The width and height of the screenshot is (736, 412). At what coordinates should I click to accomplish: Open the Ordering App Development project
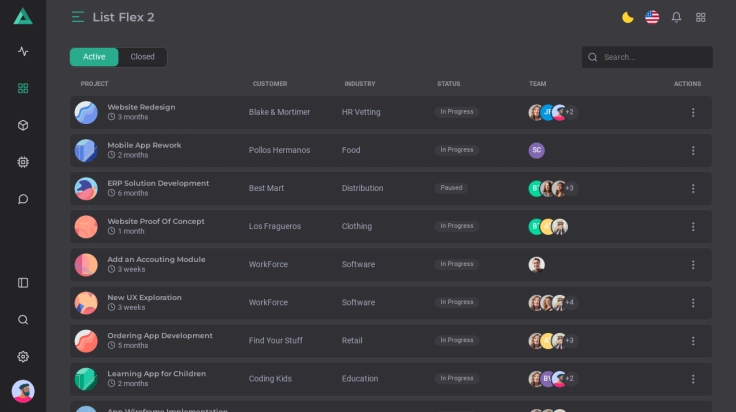pos(160,336)
